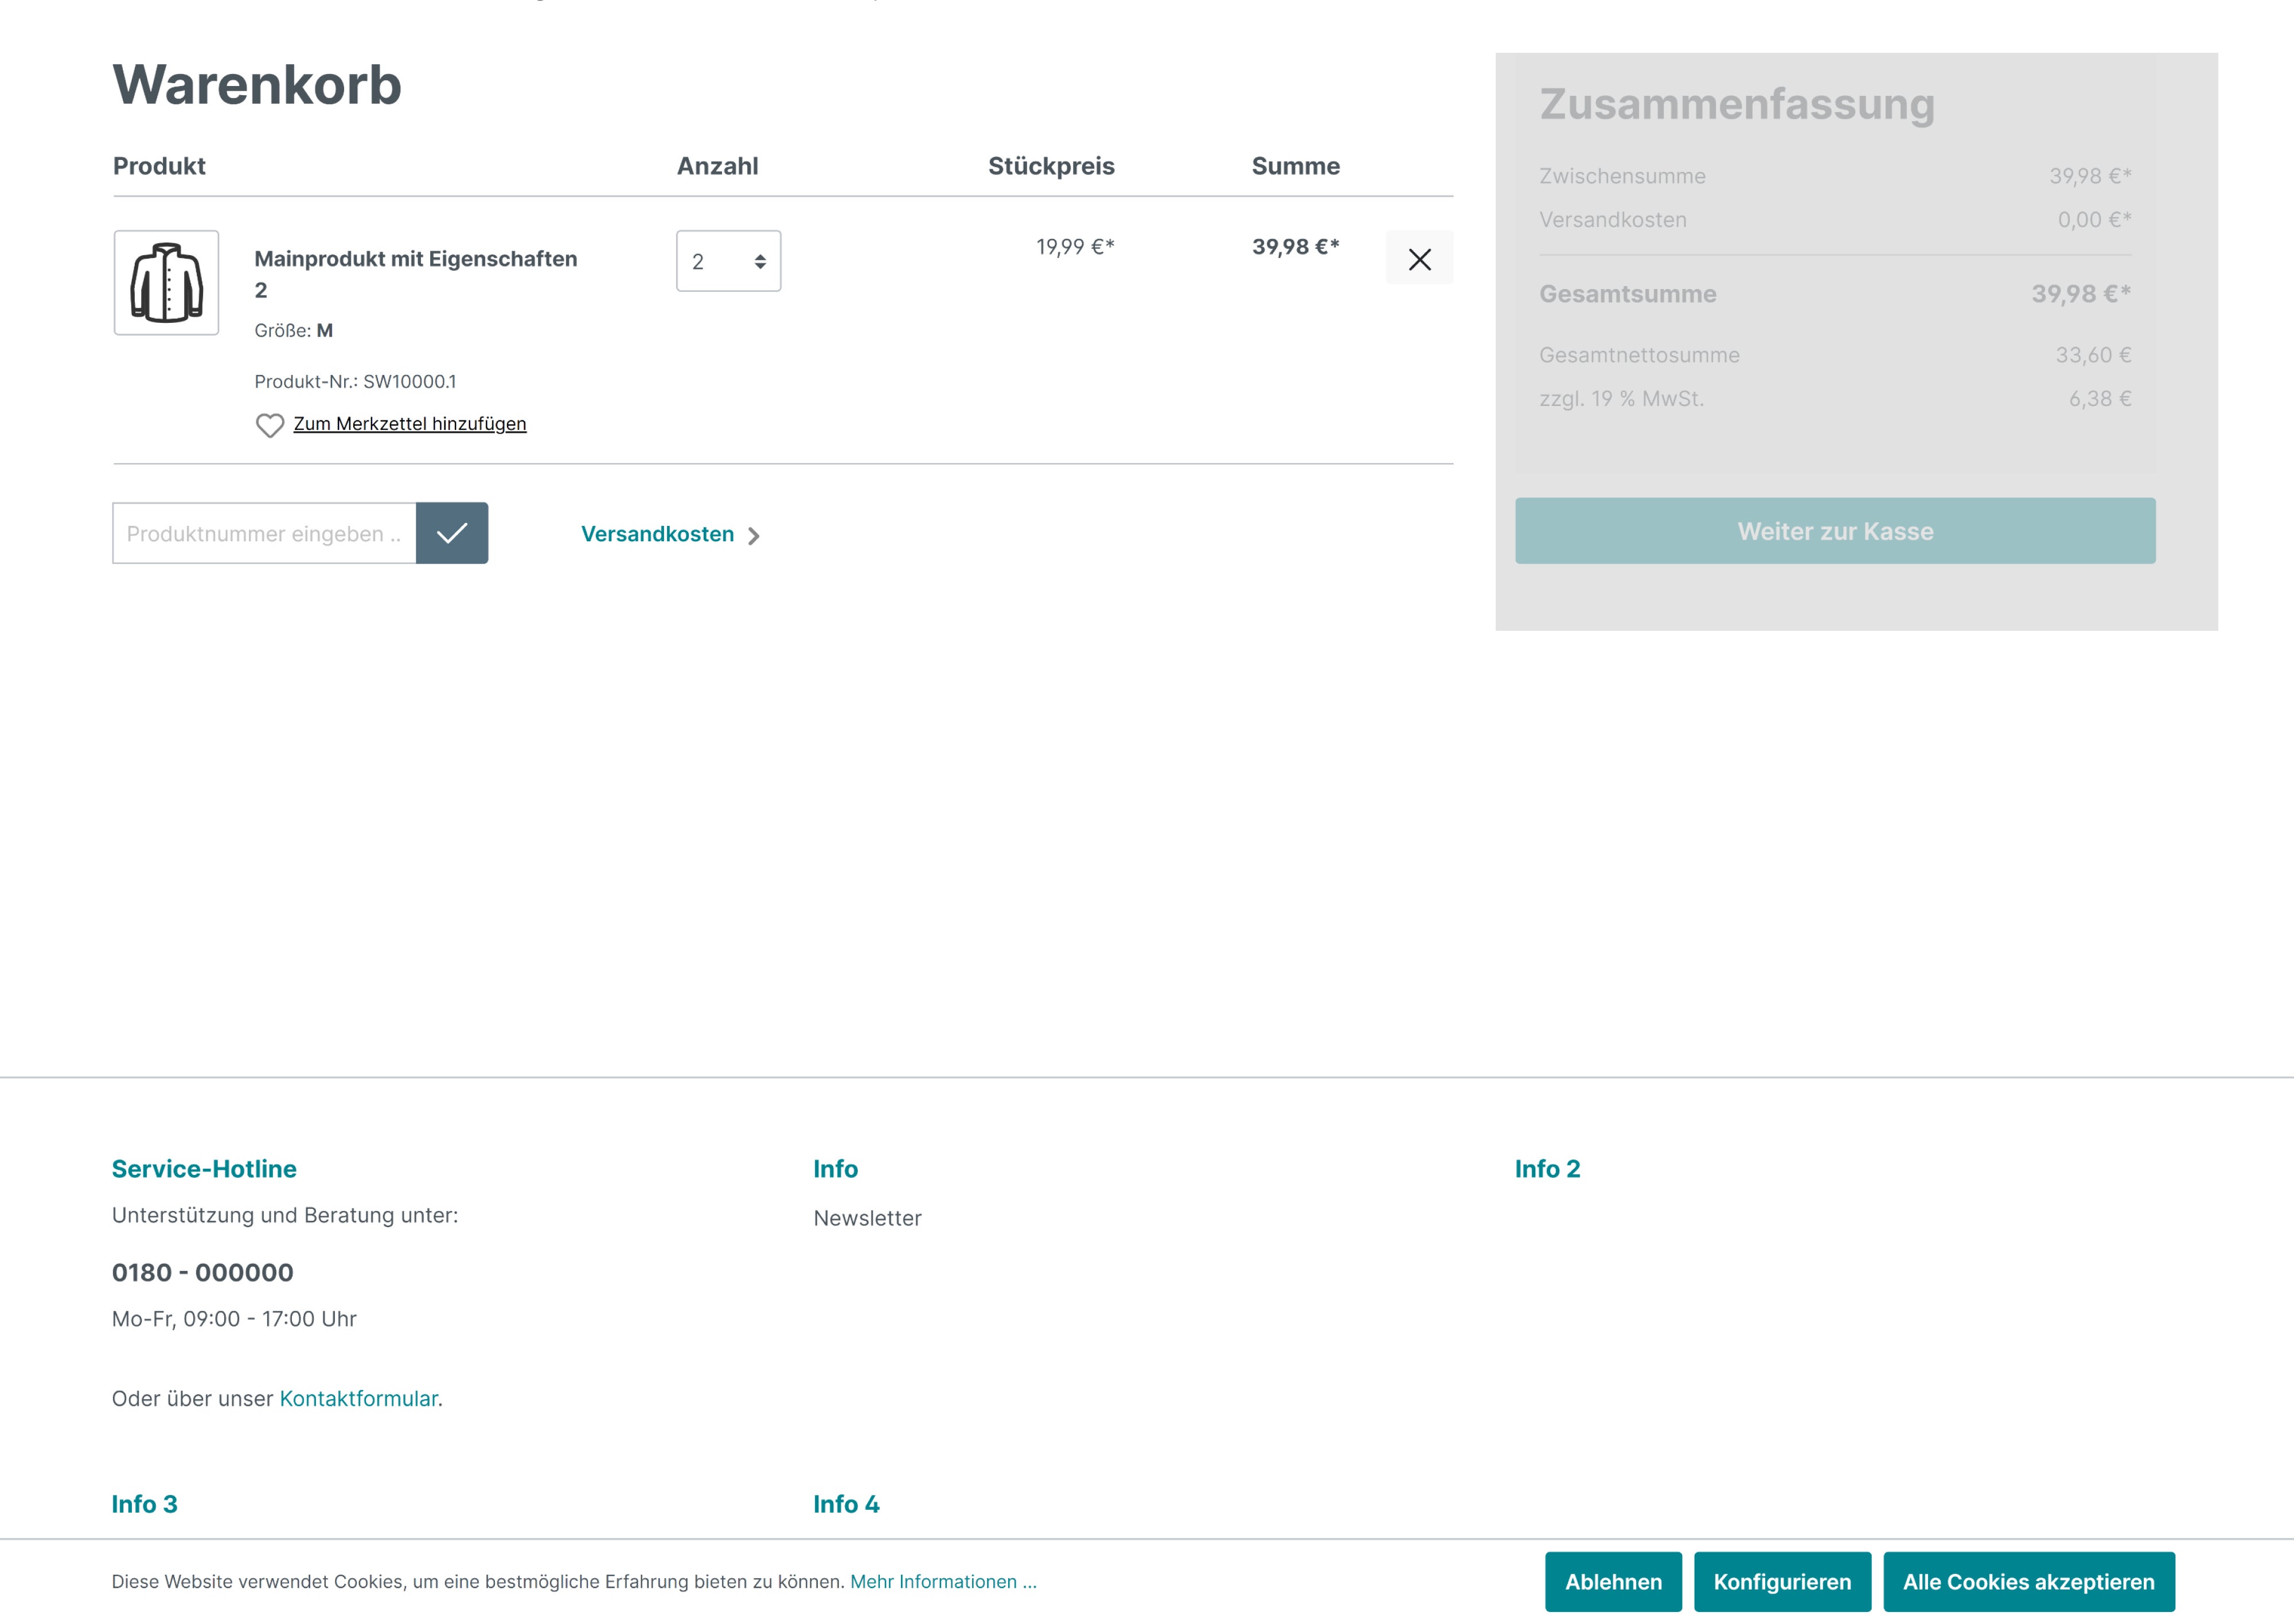The image size is (2294, 1624).
Task: Click the Warenkorb page heading
Action: coord(257,84)
